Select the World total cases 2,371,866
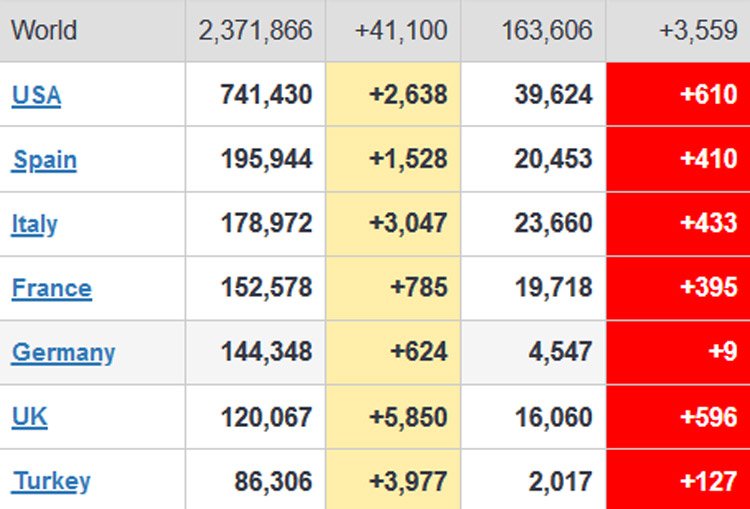750x509 pixels. pyautogui.click(x=255, y=30)
